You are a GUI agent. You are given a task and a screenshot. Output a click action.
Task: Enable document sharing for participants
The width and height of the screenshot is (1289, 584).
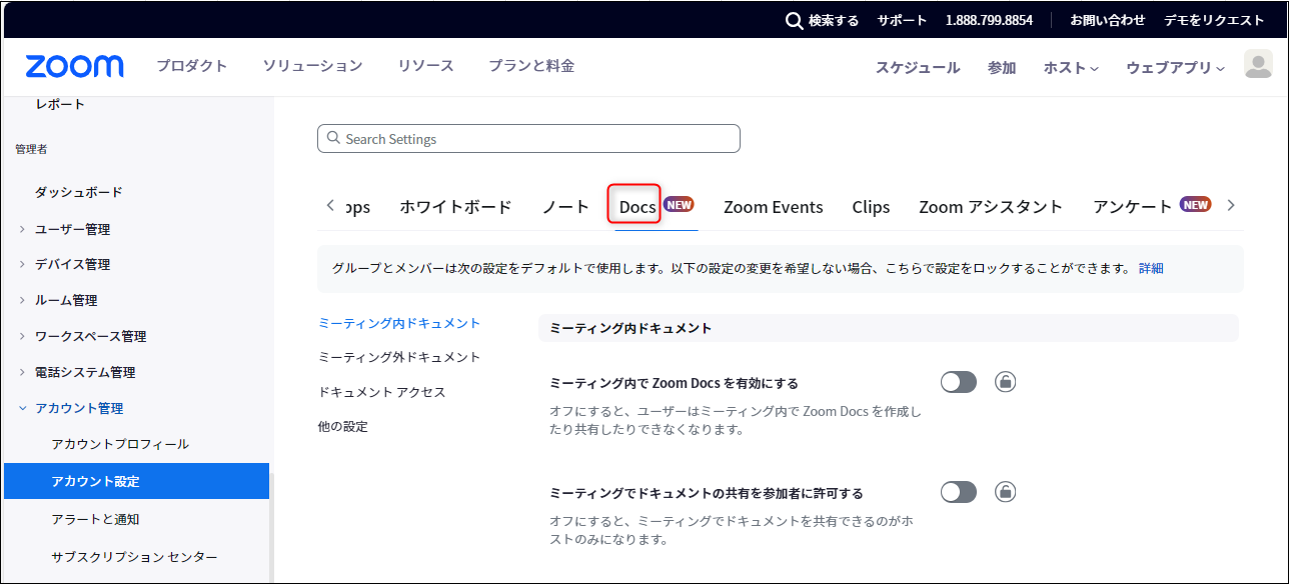(957, 491)
